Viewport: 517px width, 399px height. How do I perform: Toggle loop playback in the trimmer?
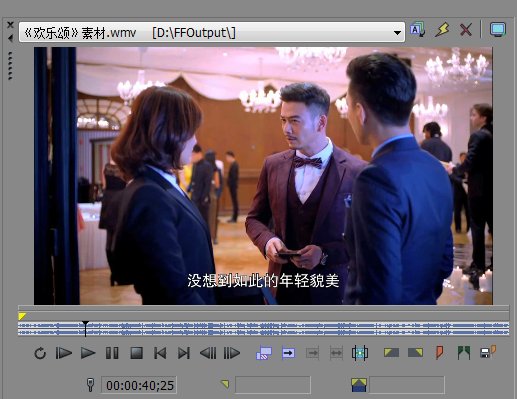click(x=40, y=353)
